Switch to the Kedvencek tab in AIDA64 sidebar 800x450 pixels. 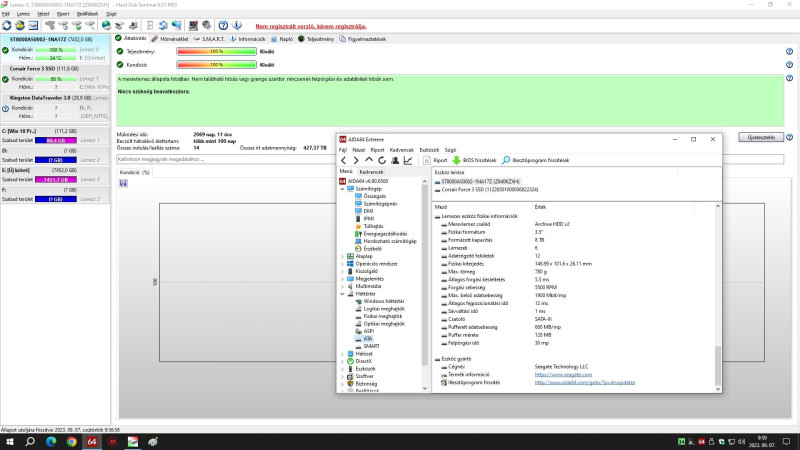tap(371, 172)
